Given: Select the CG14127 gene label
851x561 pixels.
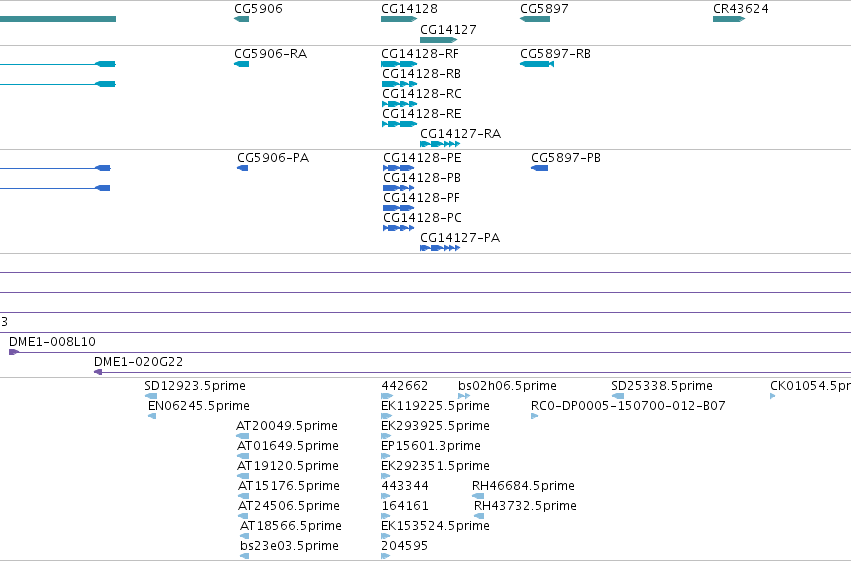Looking at the screenshot, I should pos(448,30).
